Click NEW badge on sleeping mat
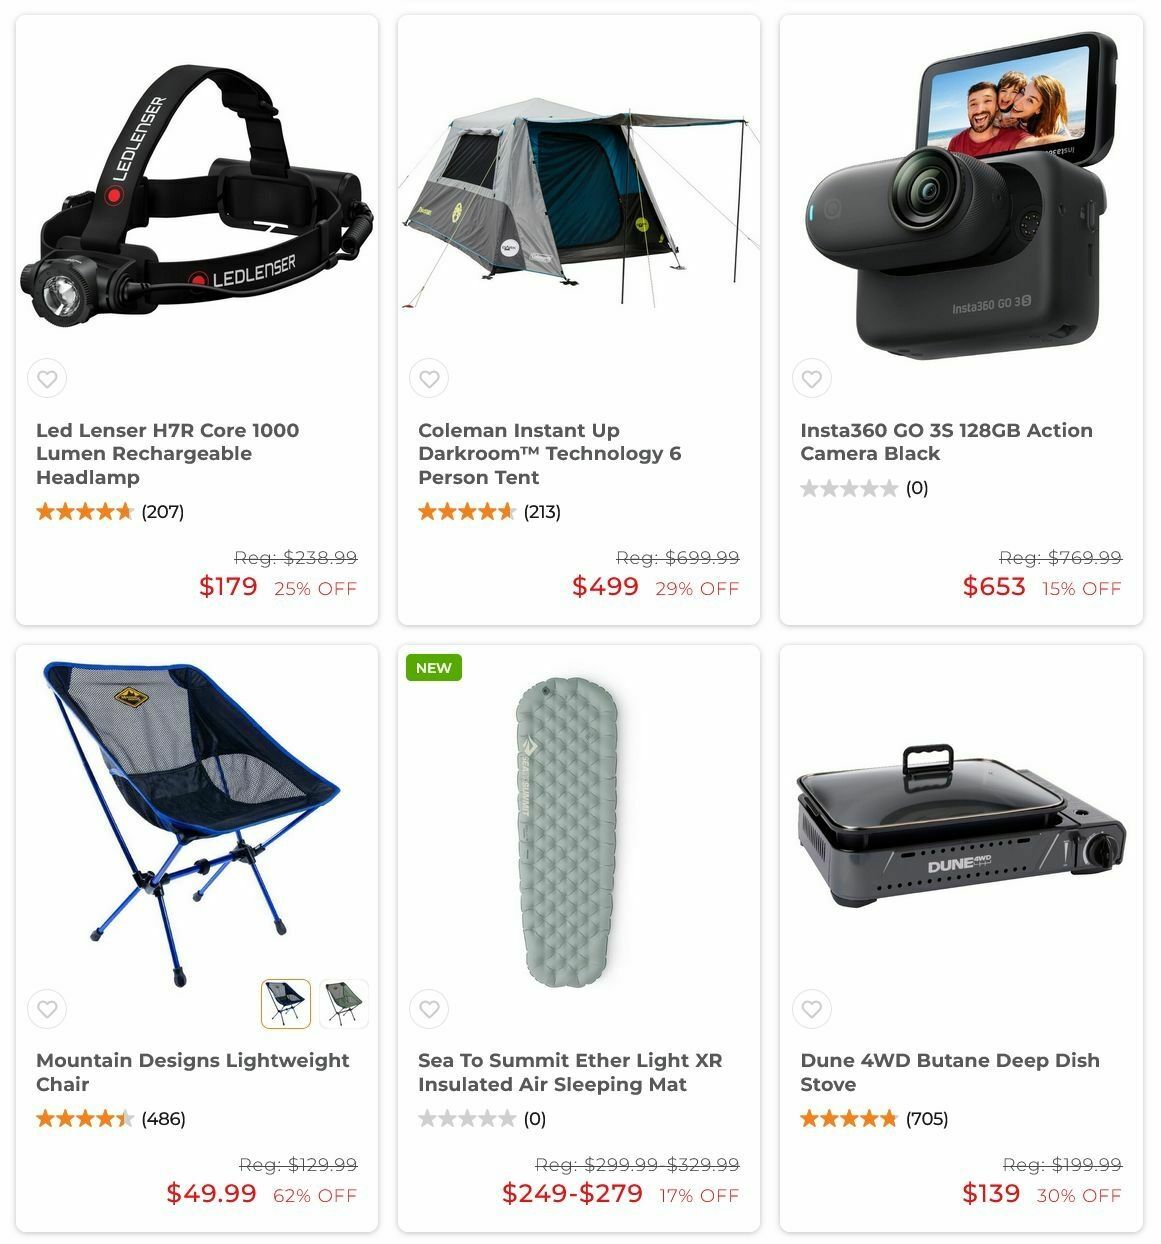This screenshot has height=1244, width=1161. tap(434, 668)
